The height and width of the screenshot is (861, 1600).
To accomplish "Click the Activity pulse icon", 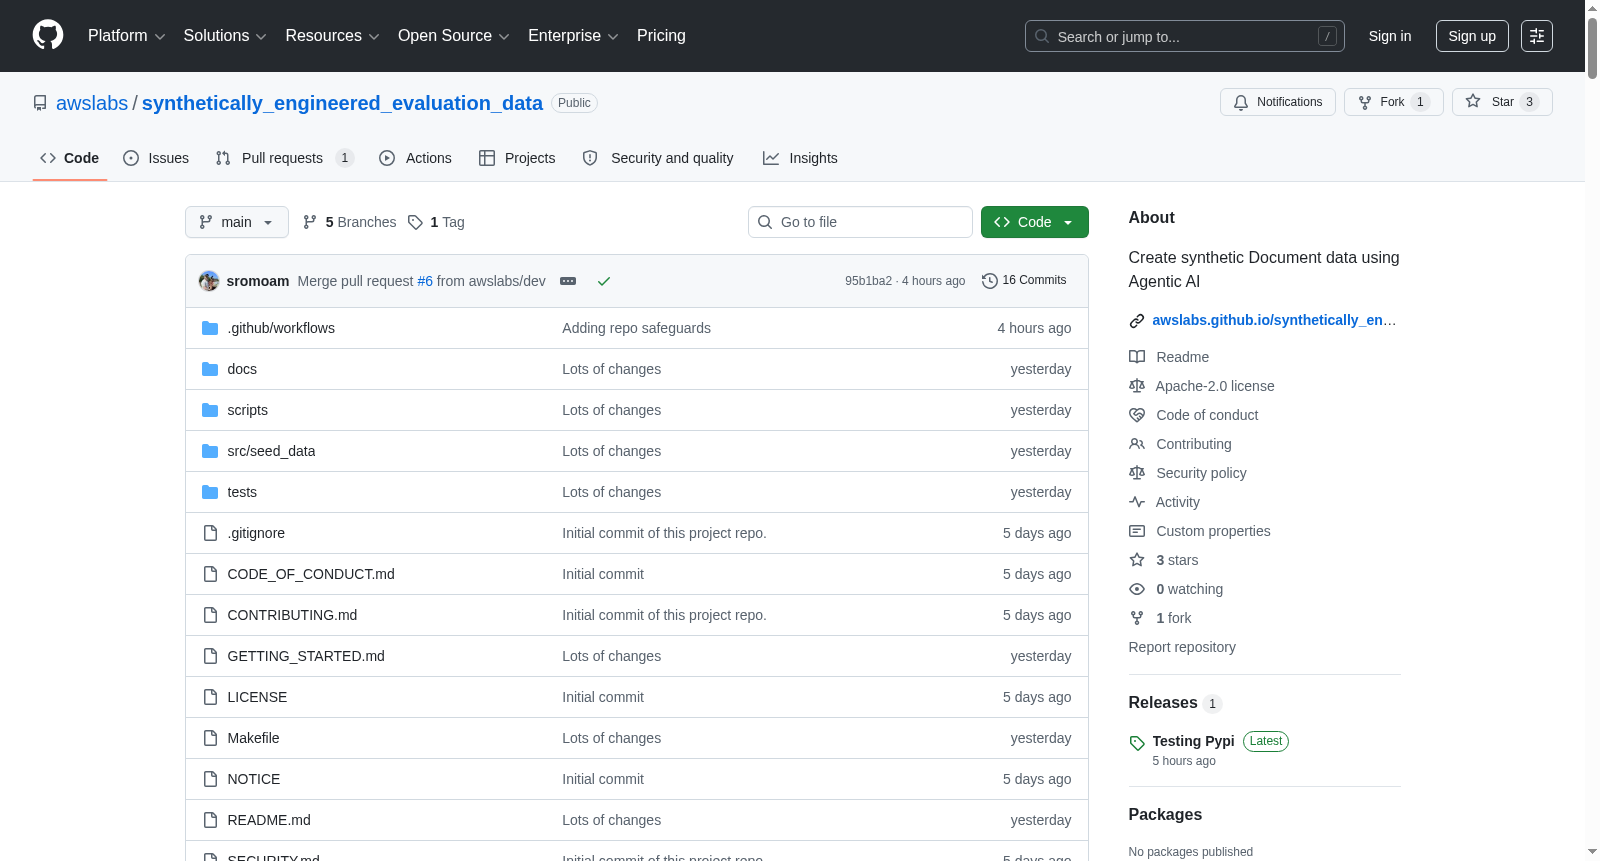I will (1137, 502).
